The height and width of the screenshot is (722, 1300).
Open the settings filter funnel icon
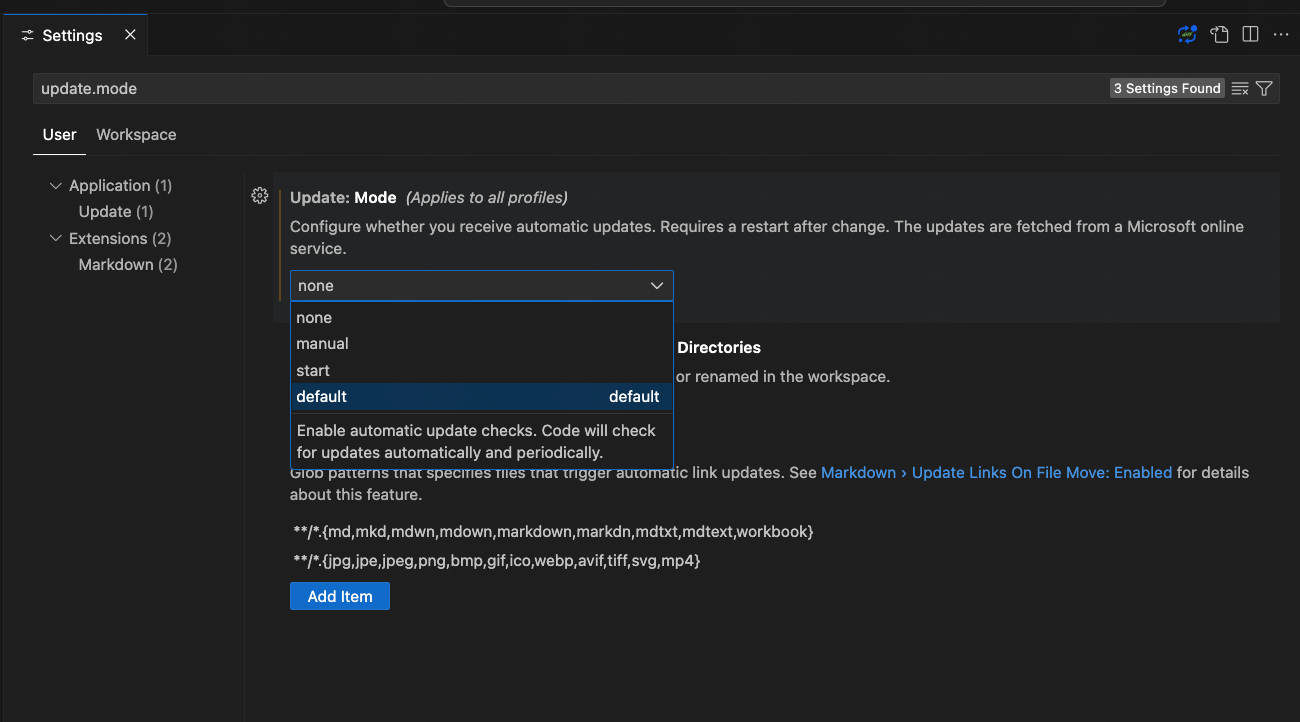[1264, 89]
